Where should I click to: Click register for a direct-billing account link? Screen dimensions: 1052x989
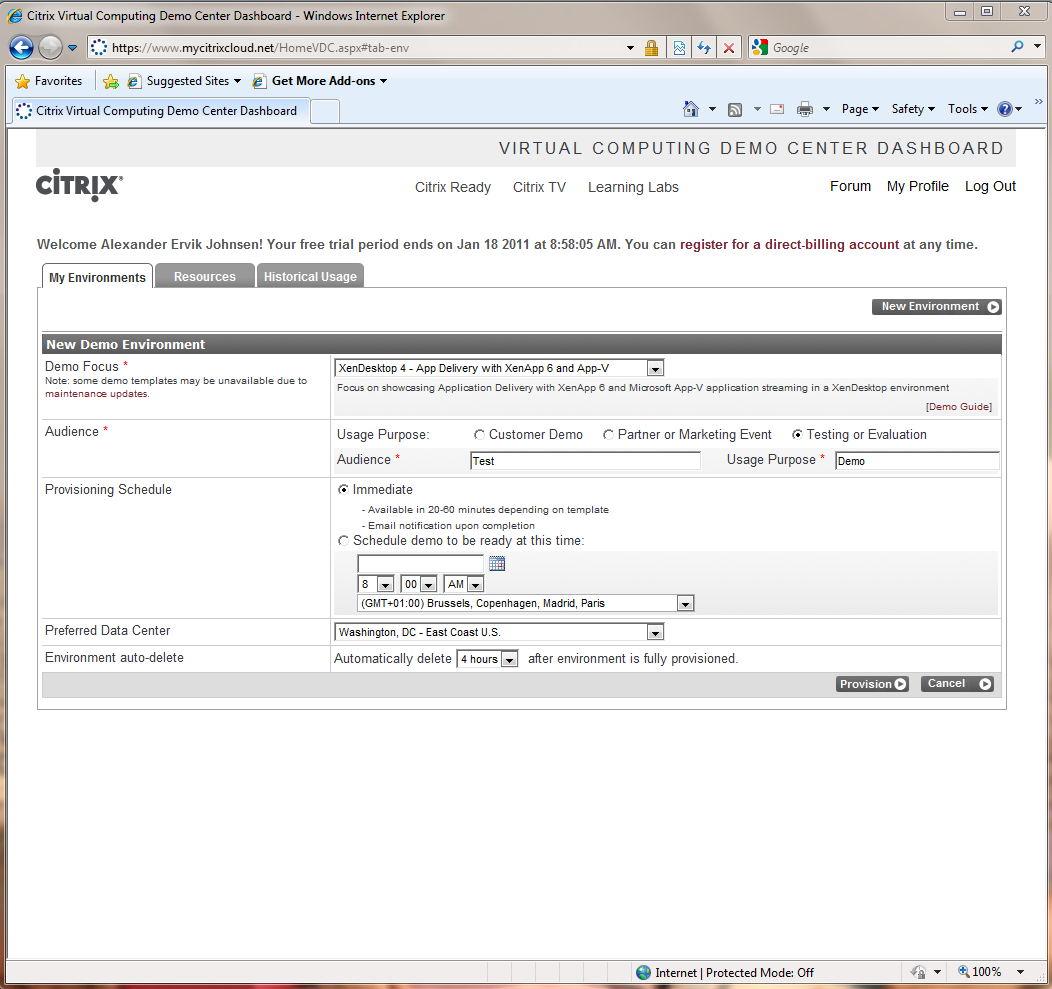click(790, 245)
